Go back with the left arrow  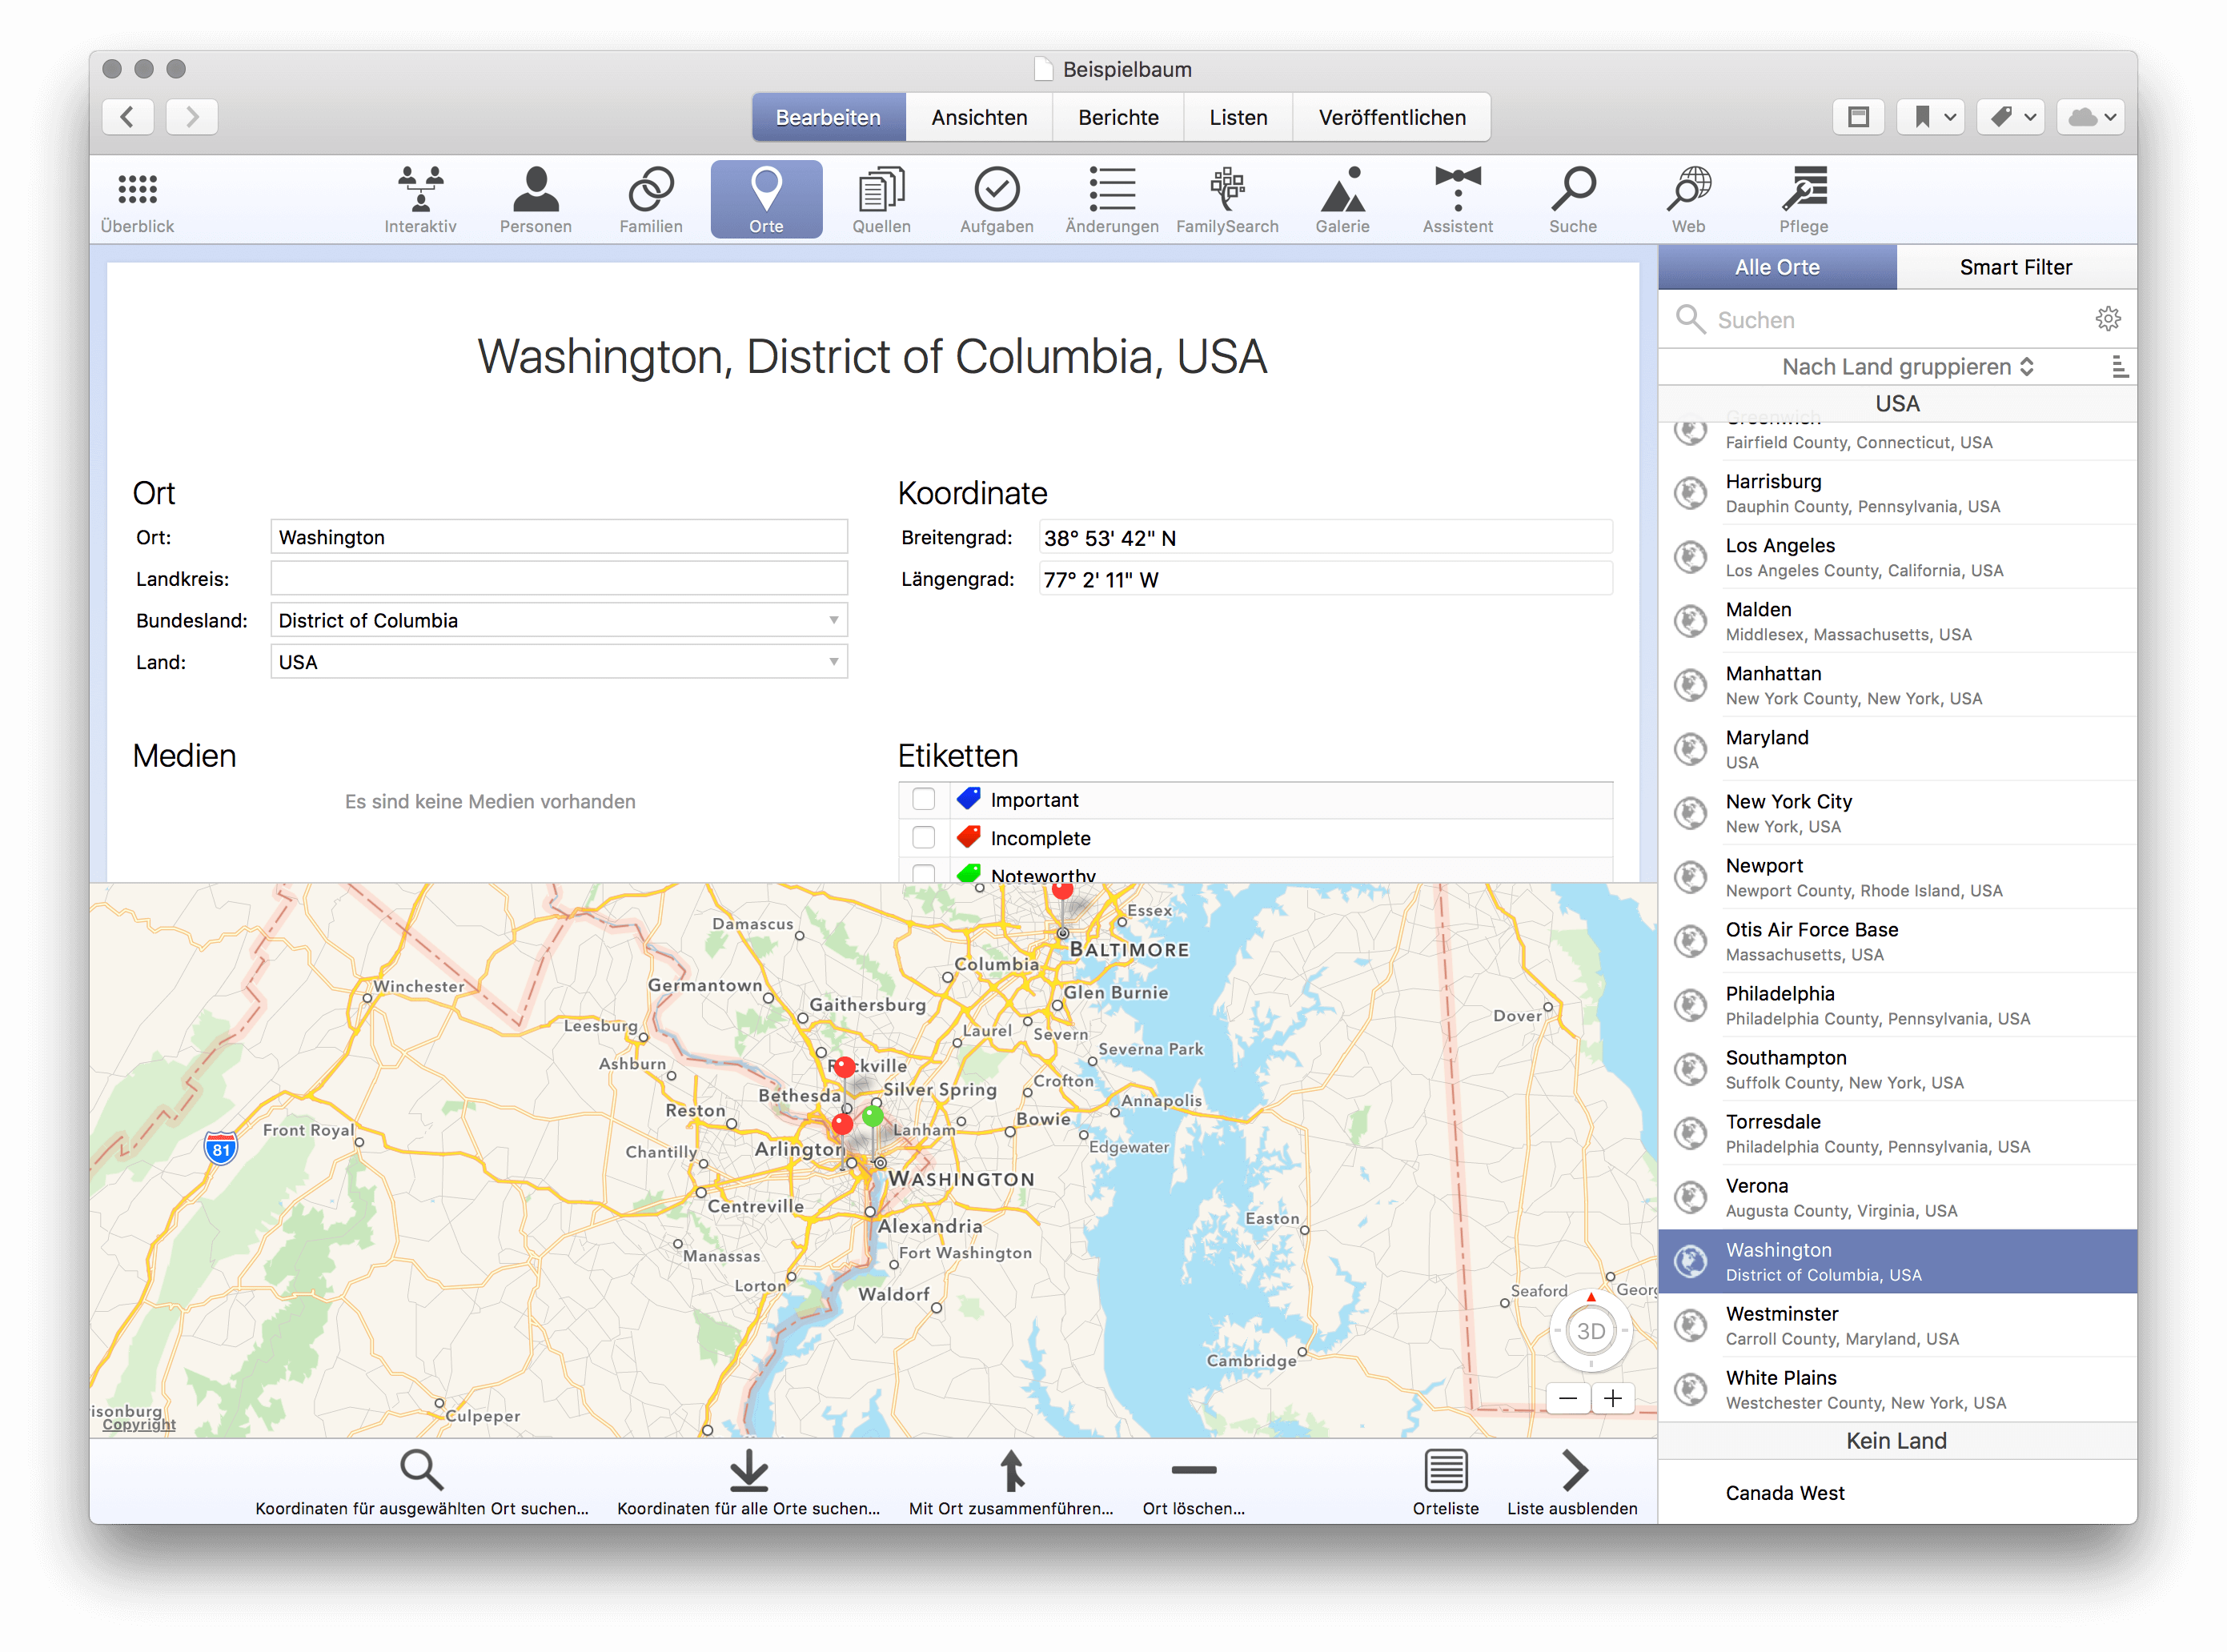pos(128,117)
